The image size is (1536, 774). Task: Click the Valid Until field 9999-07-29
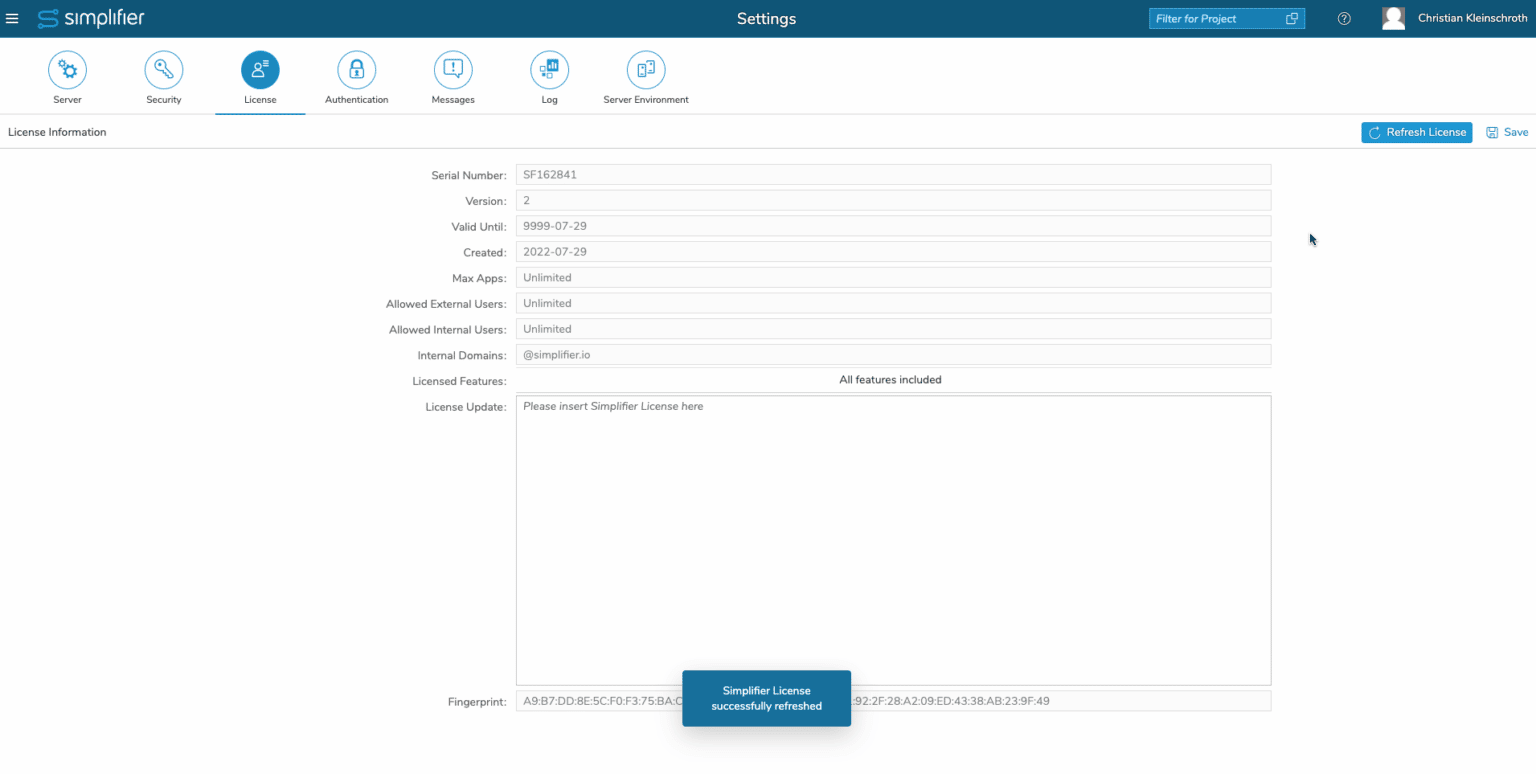pos(893,226)
